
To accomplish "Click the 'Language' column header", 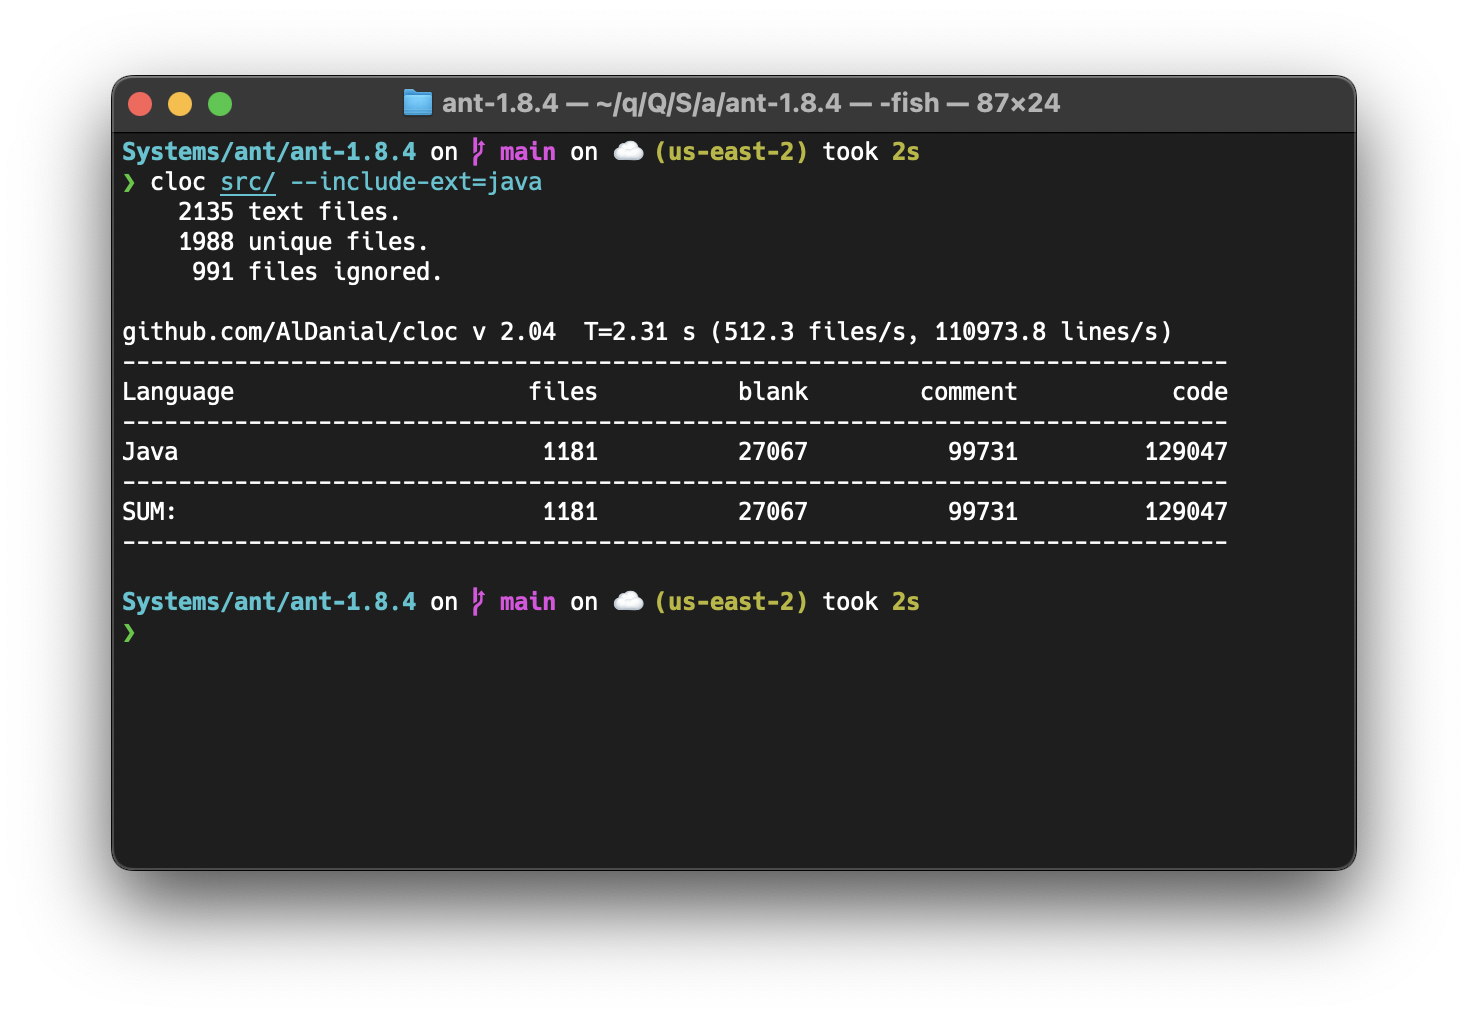I will [178, 392].
